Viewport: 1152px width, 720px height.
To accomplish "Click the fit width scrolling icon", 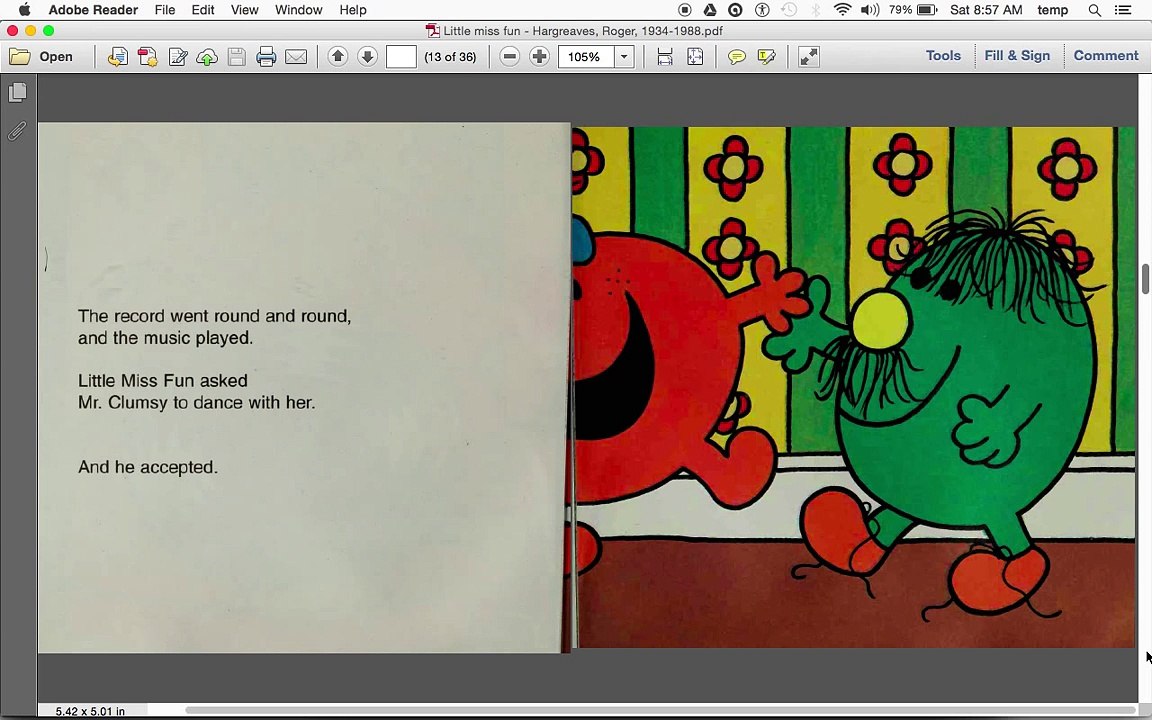I will (665, 57).
